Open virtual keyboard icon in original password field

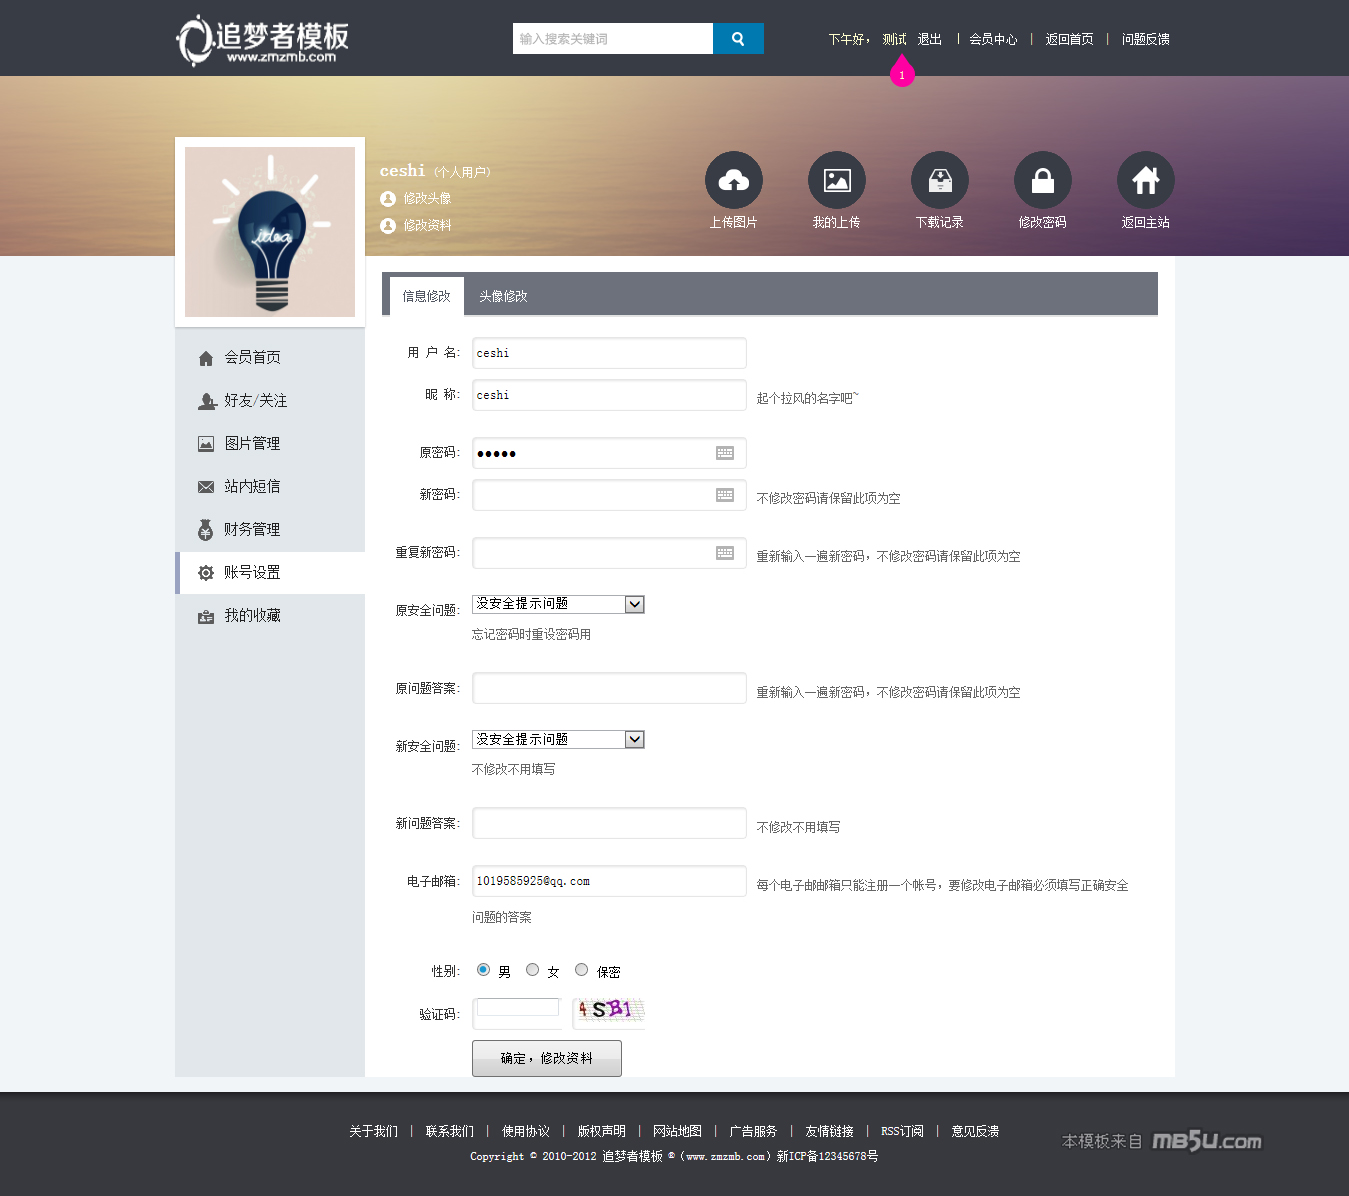[x=725, y=453]
